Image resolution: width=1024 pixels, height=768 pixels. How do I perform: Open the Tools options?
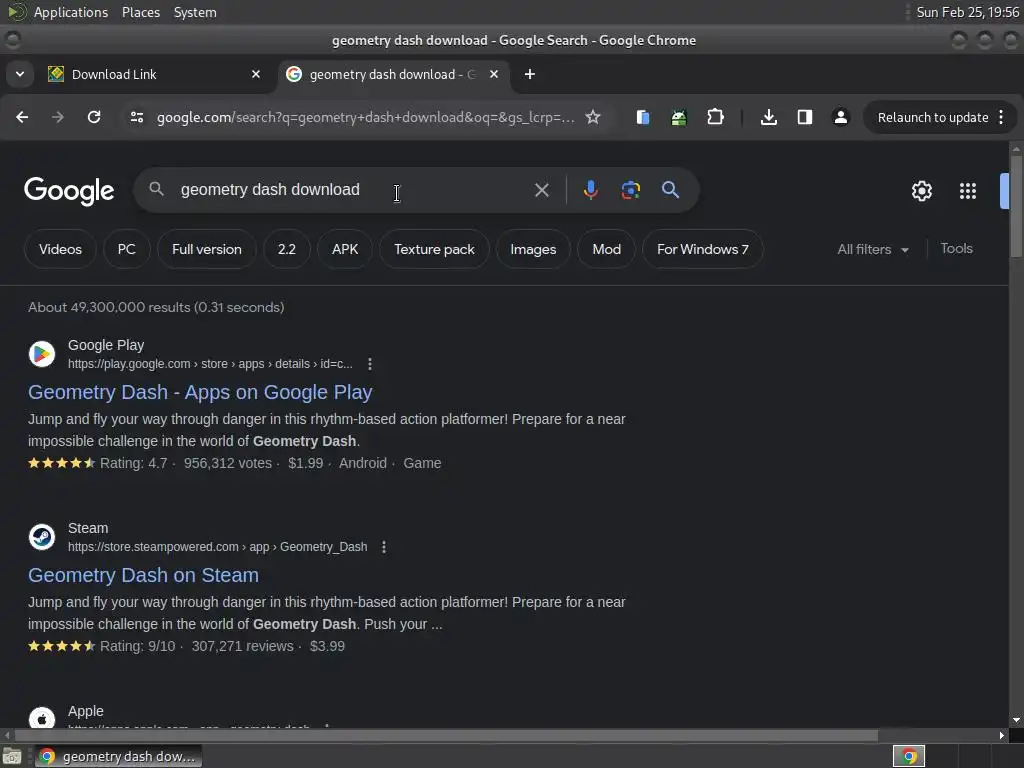tap(956, 249)
